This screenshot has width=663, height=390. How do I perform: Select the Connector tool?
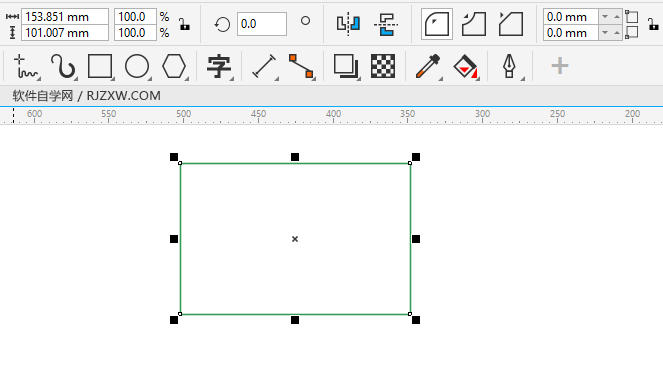pyautogui.click(x=301, y=66)
